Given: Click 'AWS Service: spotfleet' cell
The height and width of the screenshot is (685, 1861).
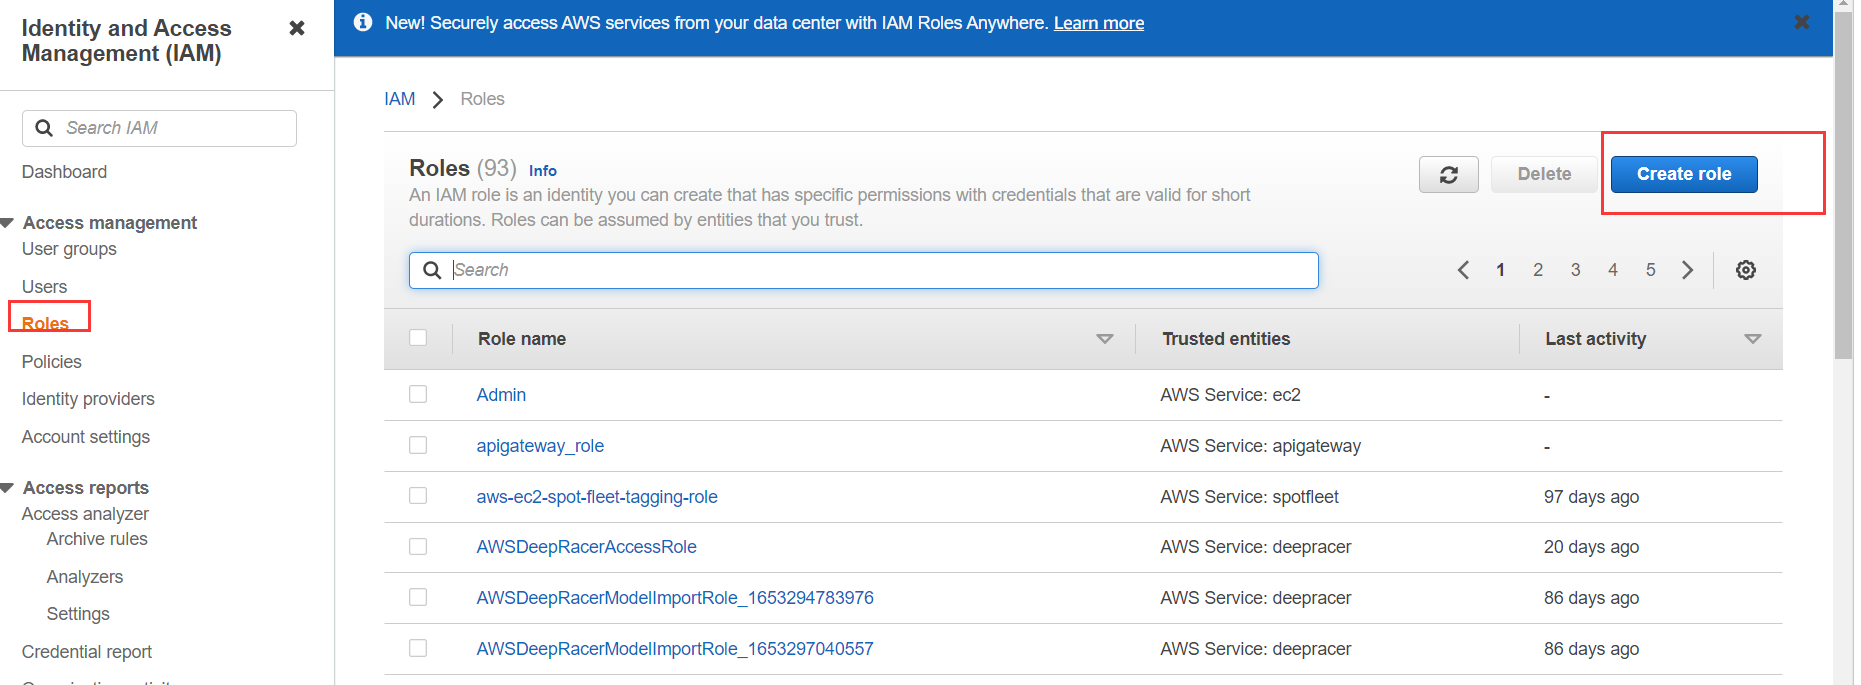Looking at the screenshot, I should coord(1249,497).
